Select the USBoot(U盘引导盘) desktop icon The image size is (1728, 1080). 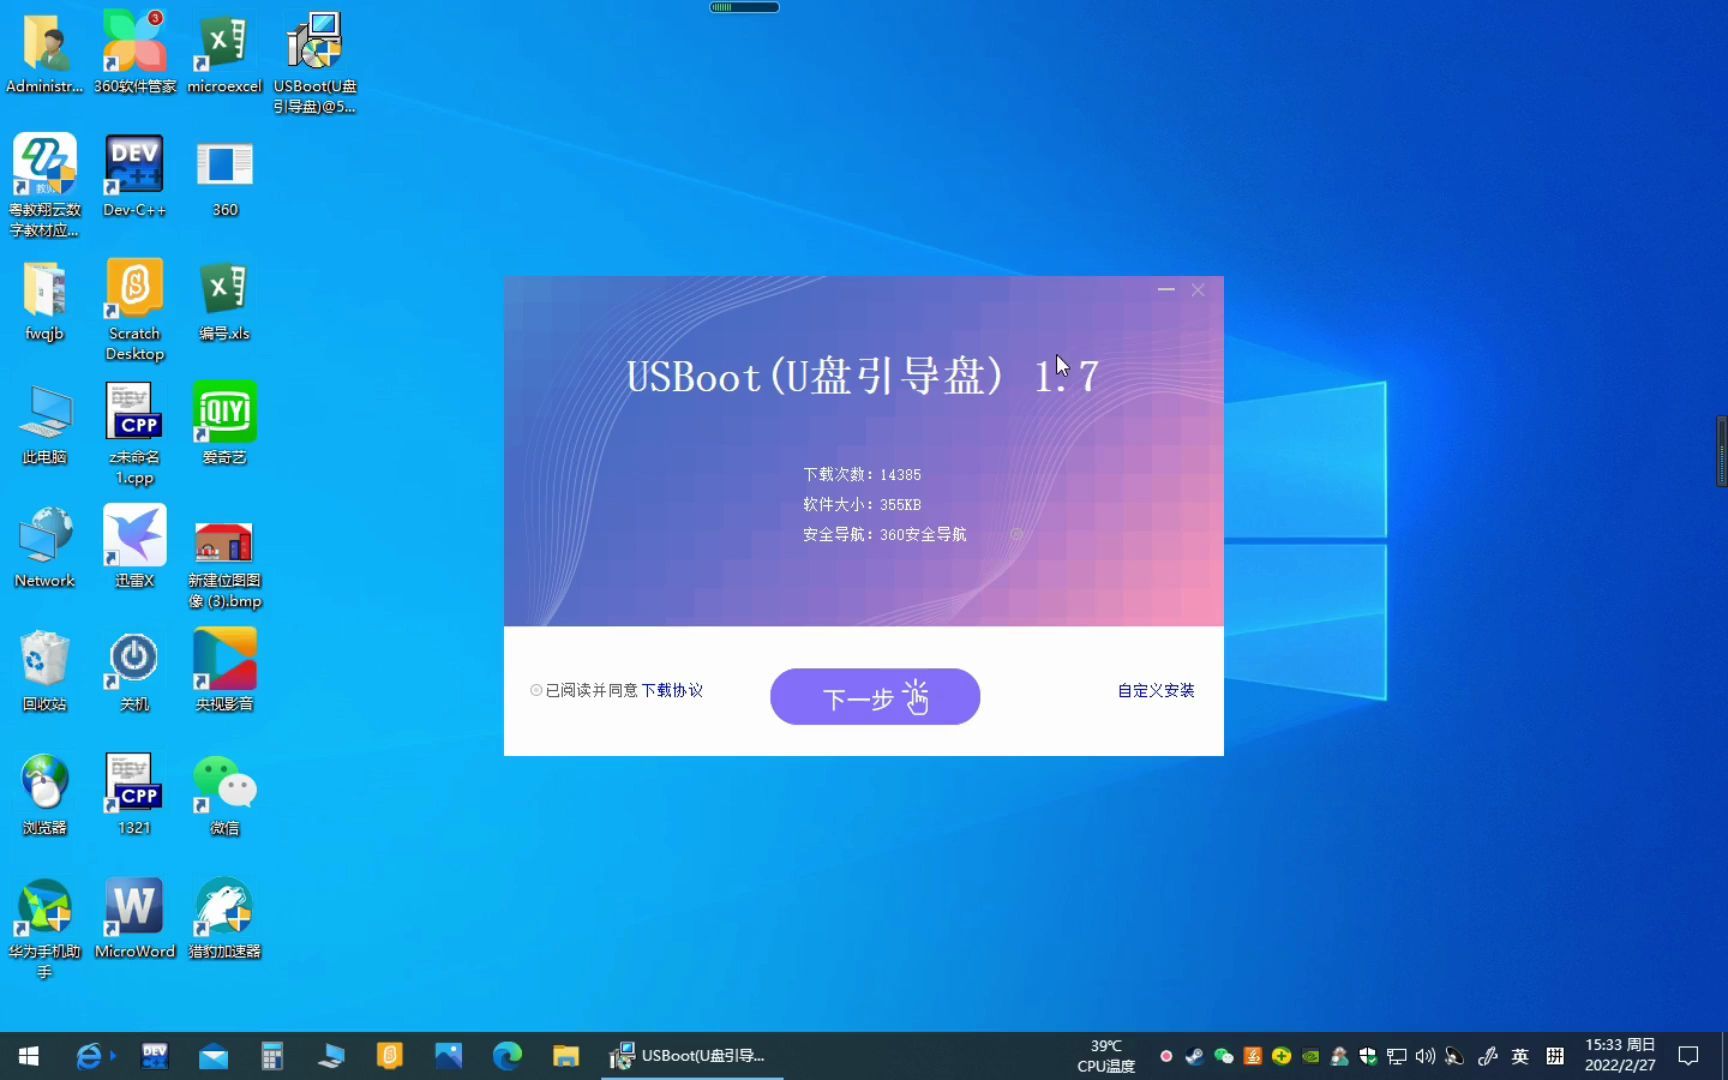point(315,63)
